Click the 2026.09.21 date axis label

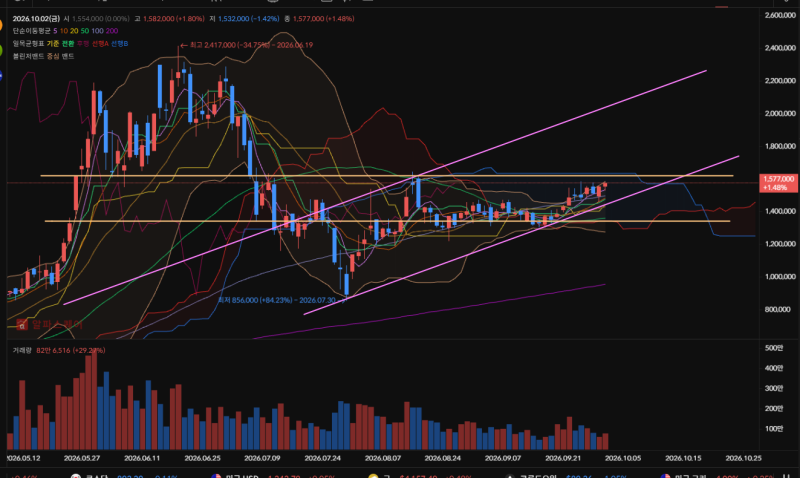563,458
